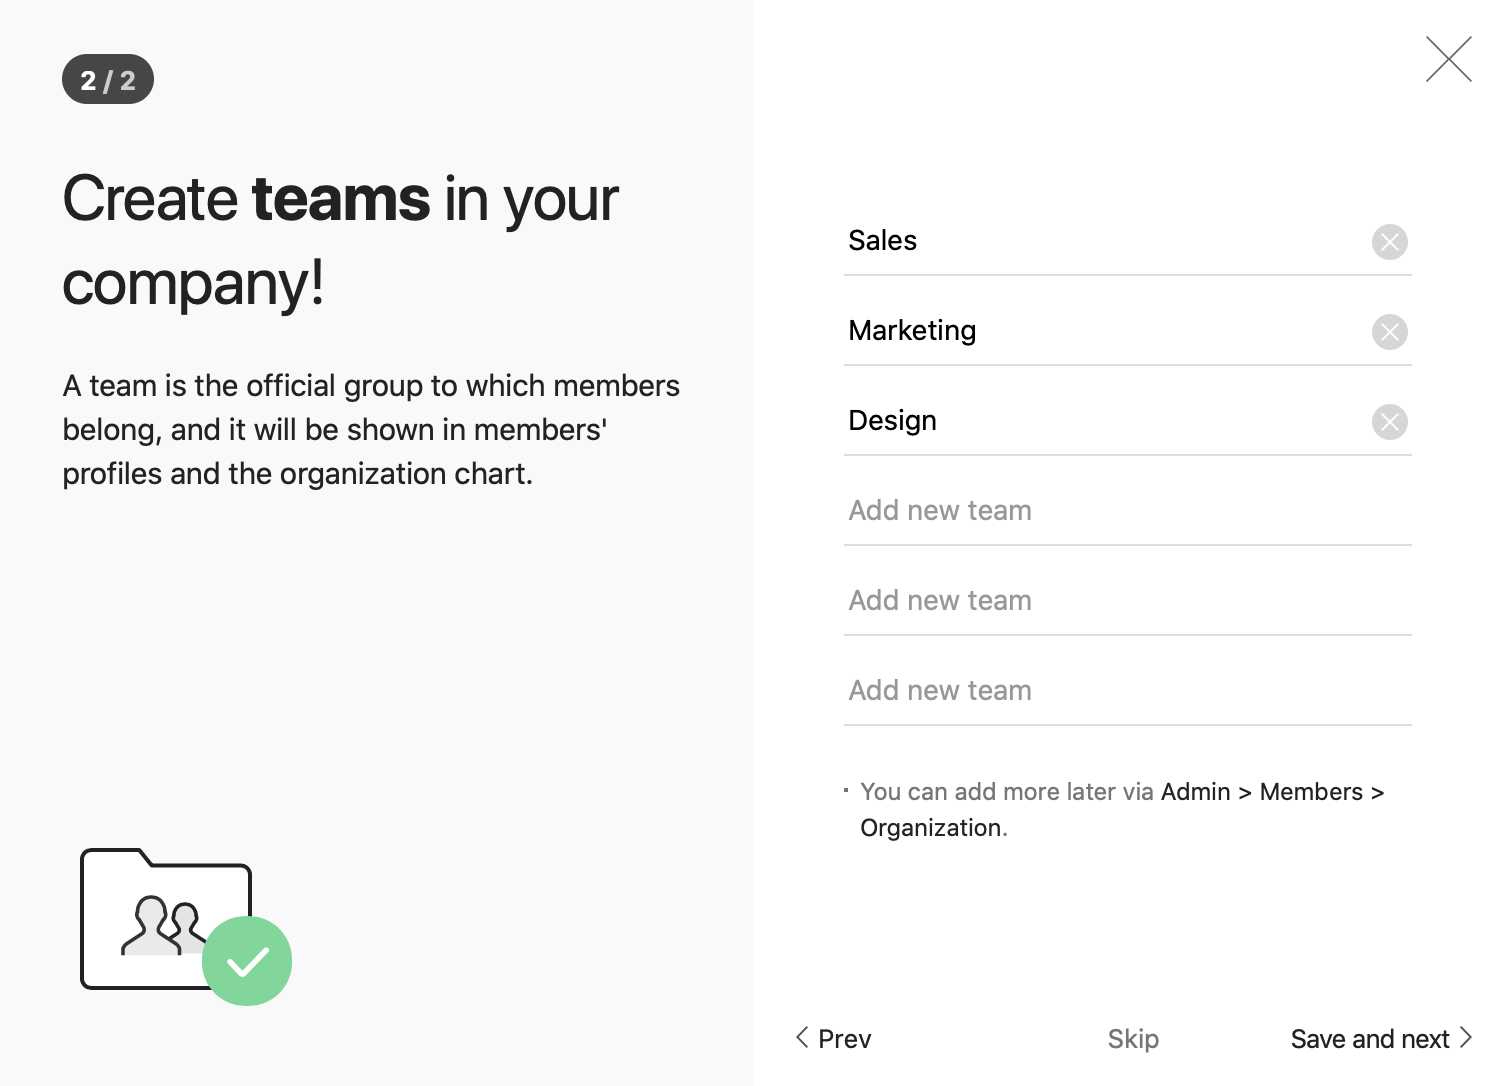Go back with the Prev button
Image resolution: width=1506 pixels, height=1086 pixels.
[843, 1039]
